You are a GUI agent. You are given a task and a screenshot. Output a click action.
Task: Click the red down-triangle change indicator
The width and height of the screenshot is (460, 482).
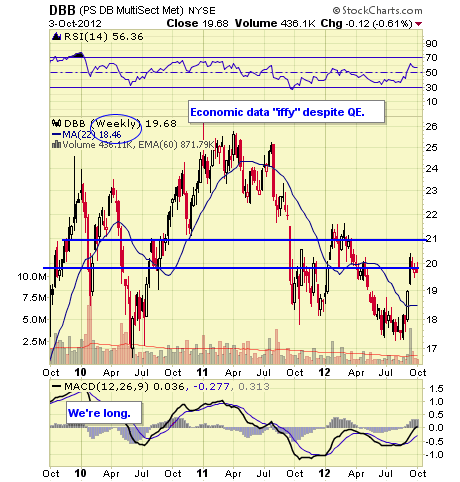419,24
